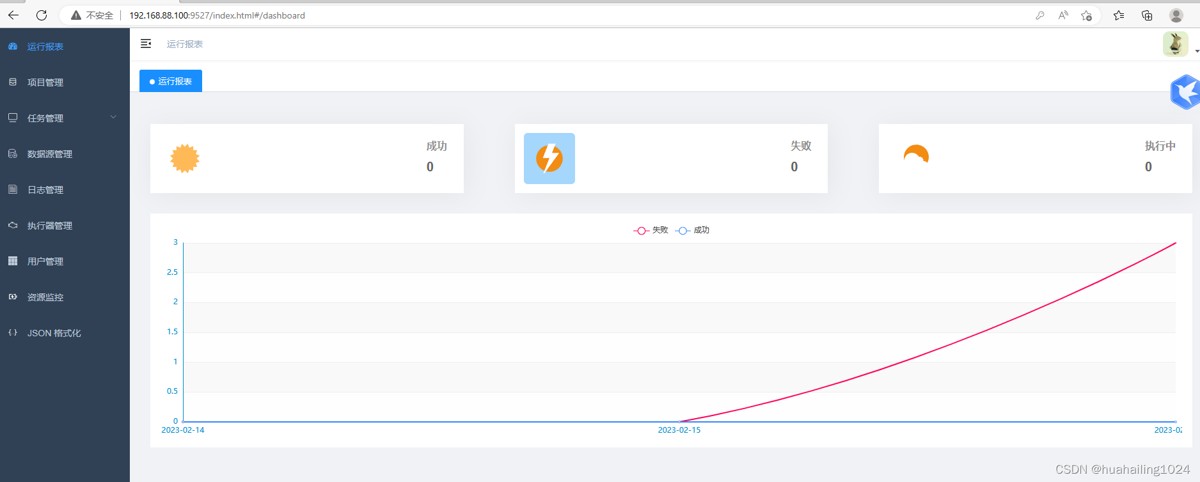The image size is (1200, 482).
Task: Go back with browser back arrow
Action: click(x=13, y=15)
